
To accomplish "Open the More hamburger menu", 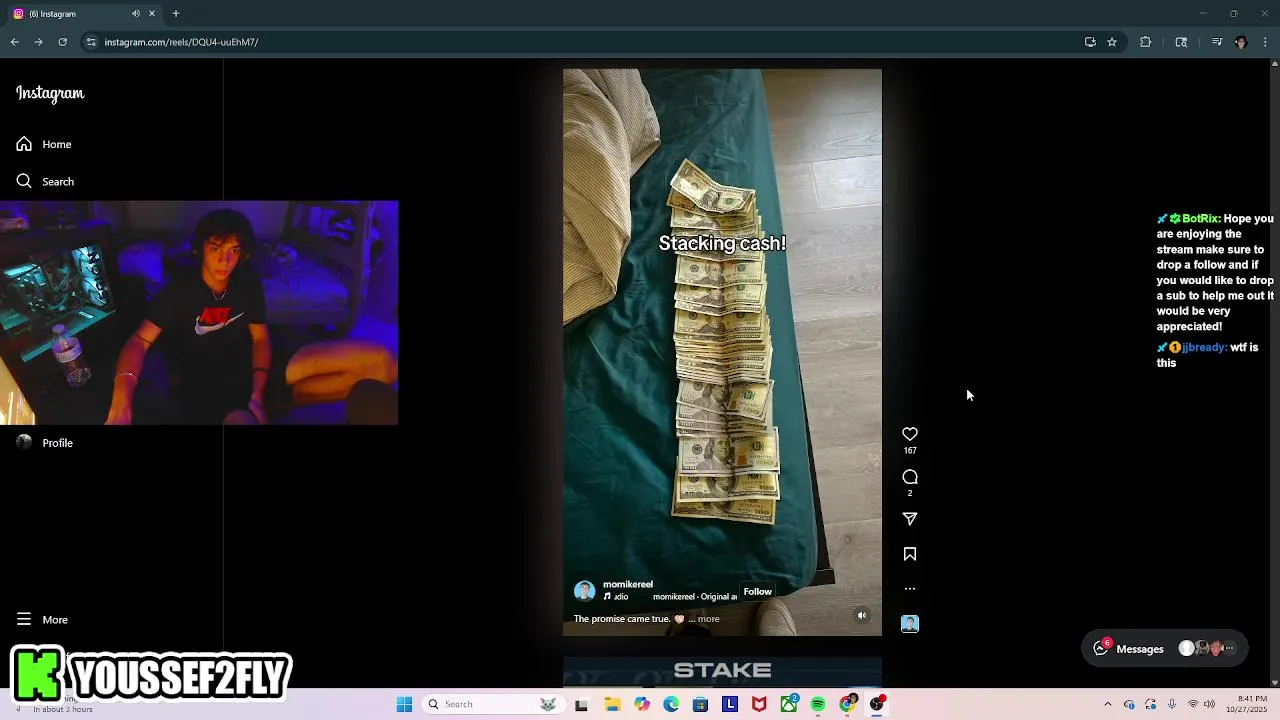I will 42,619.
